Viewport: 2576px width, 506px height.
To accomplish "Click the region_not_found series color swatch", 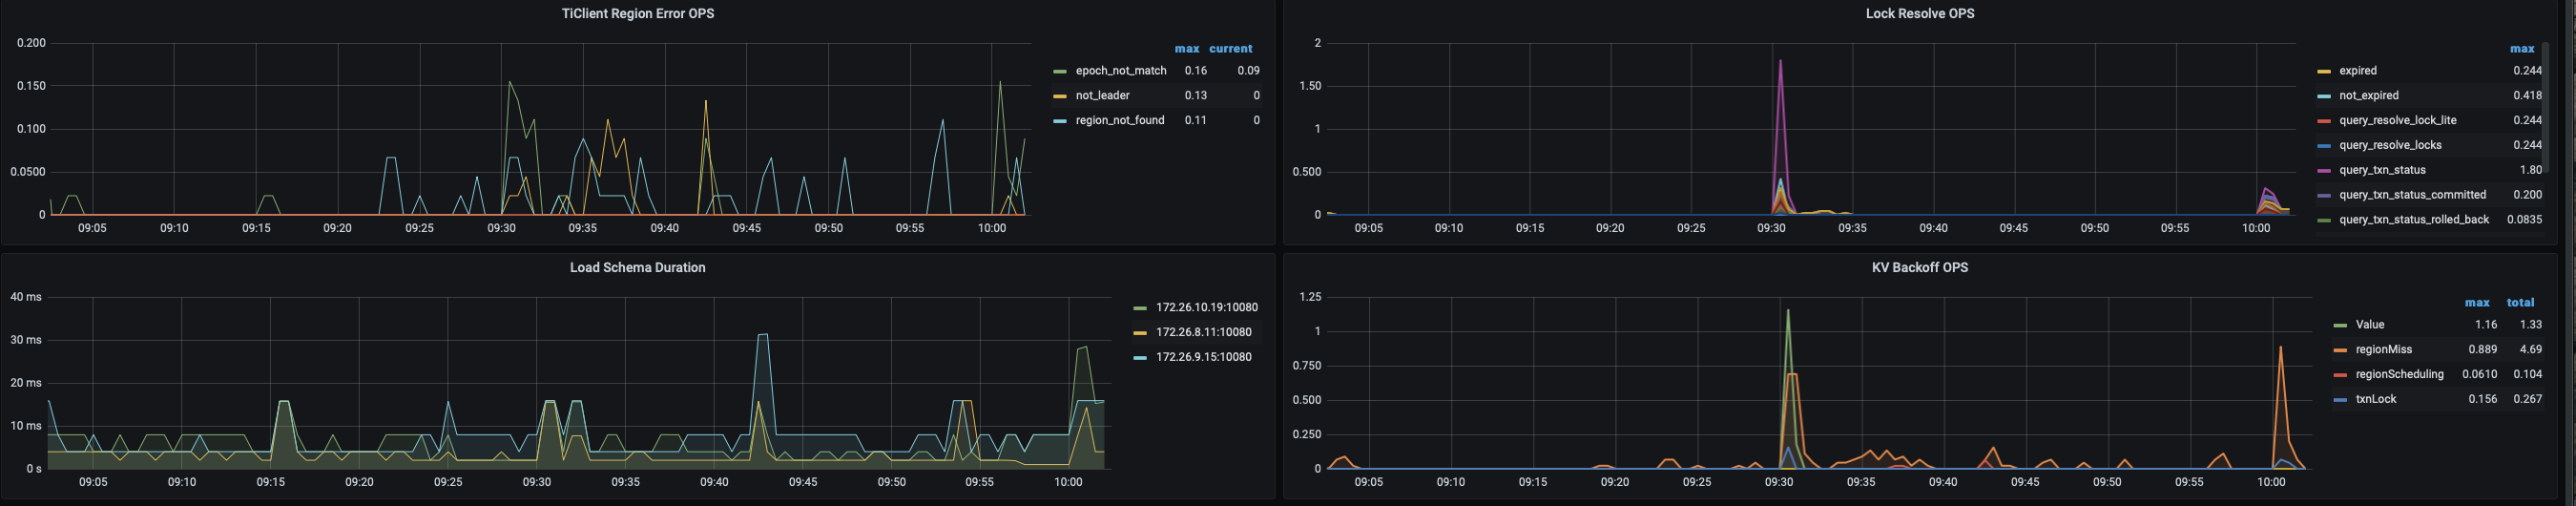I will [x=1060, y=121].
